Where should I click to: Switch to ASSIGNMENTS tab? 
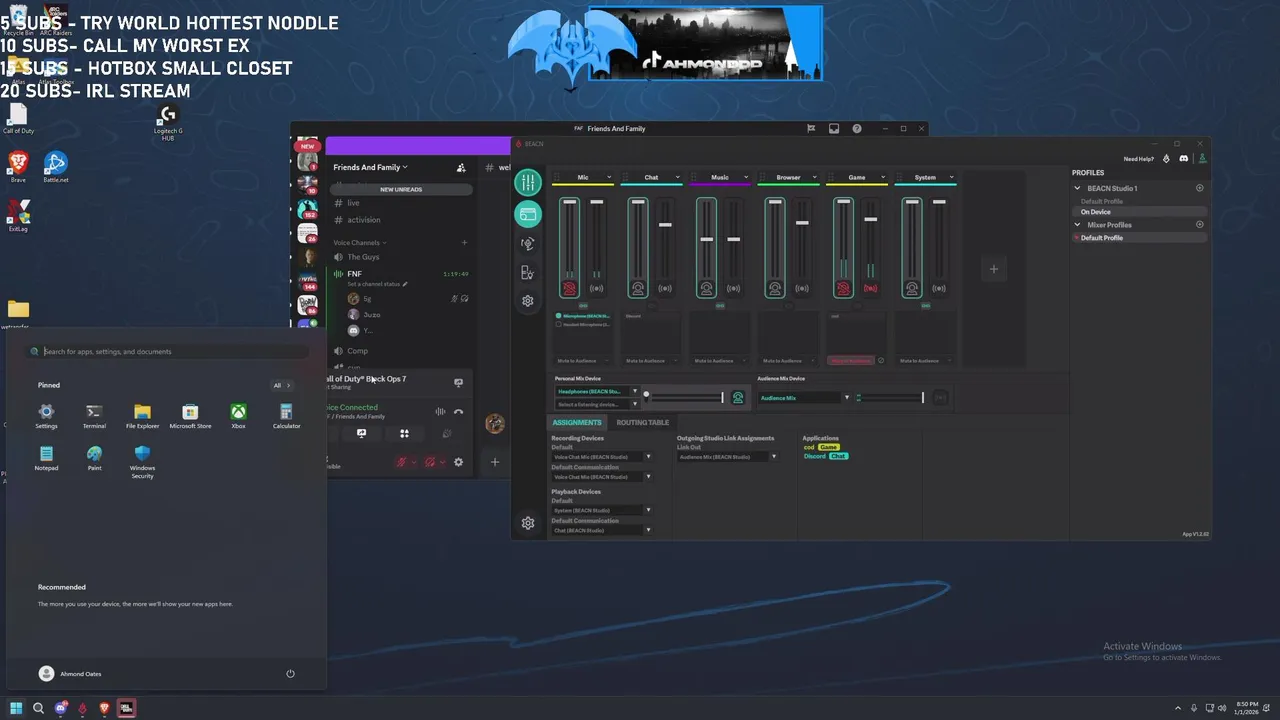[x=577, y=422]
